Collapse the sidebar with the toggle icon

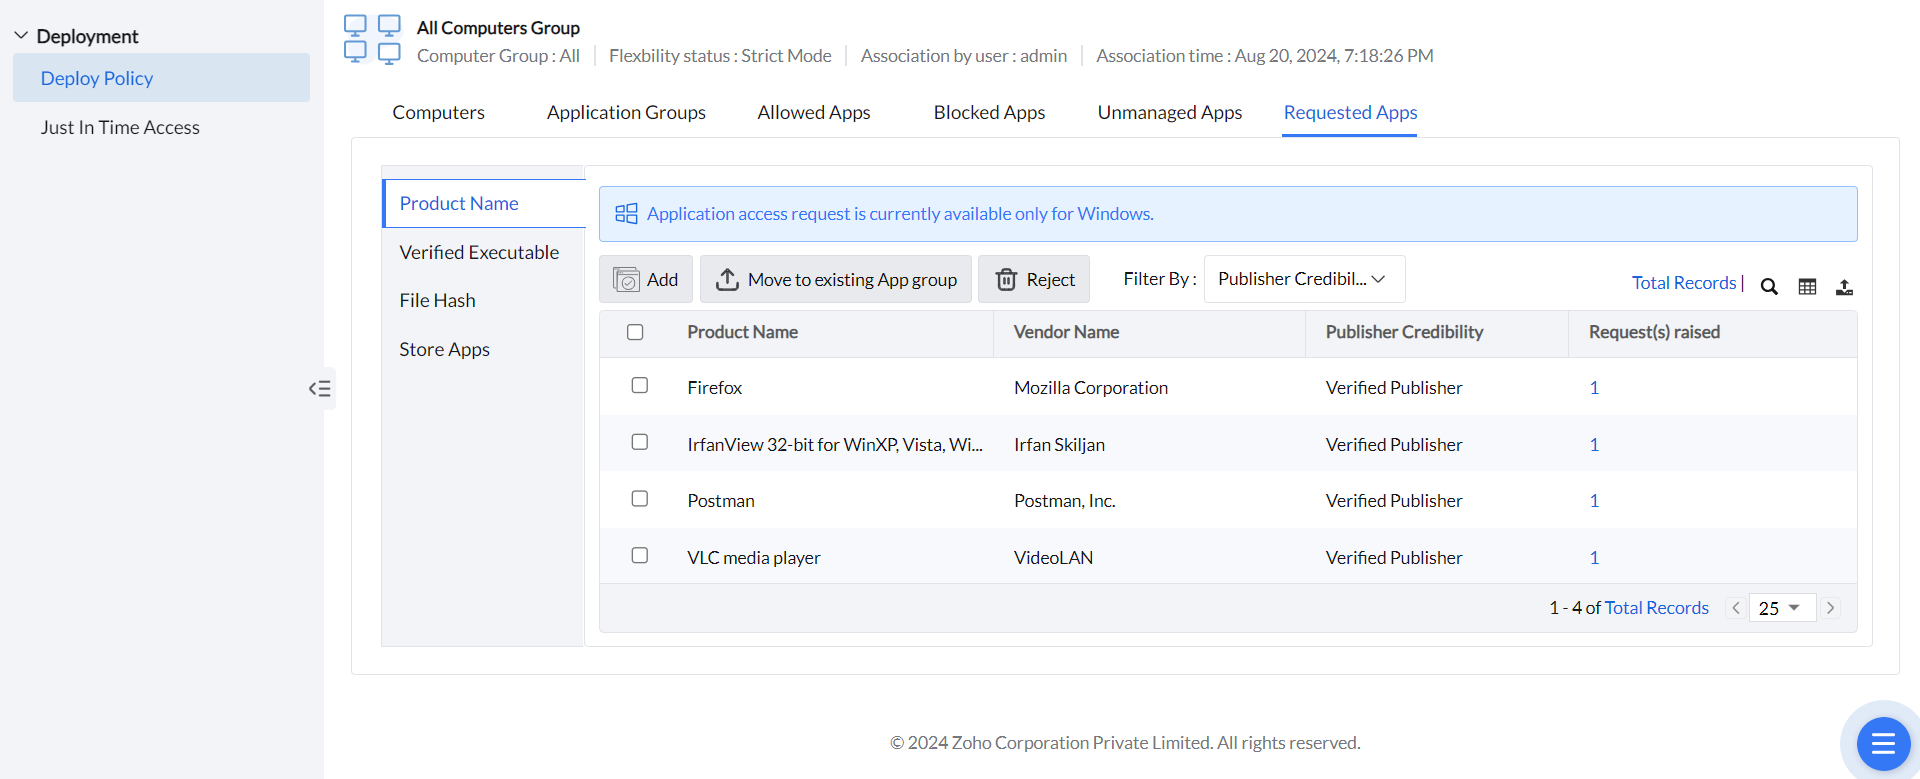click(320, 388)
